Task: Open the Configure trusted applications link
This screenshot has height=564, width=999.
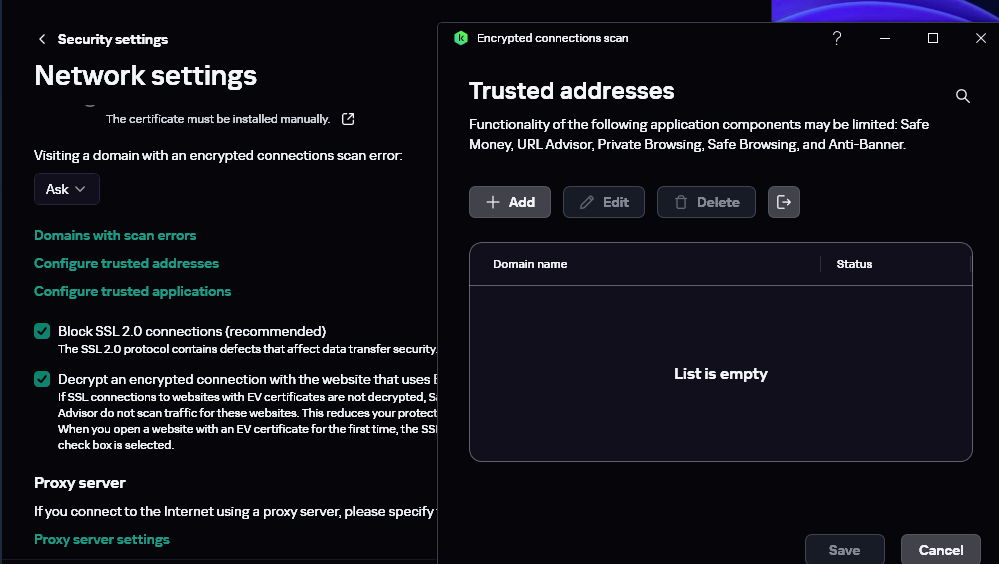Action: click(132, 291)
